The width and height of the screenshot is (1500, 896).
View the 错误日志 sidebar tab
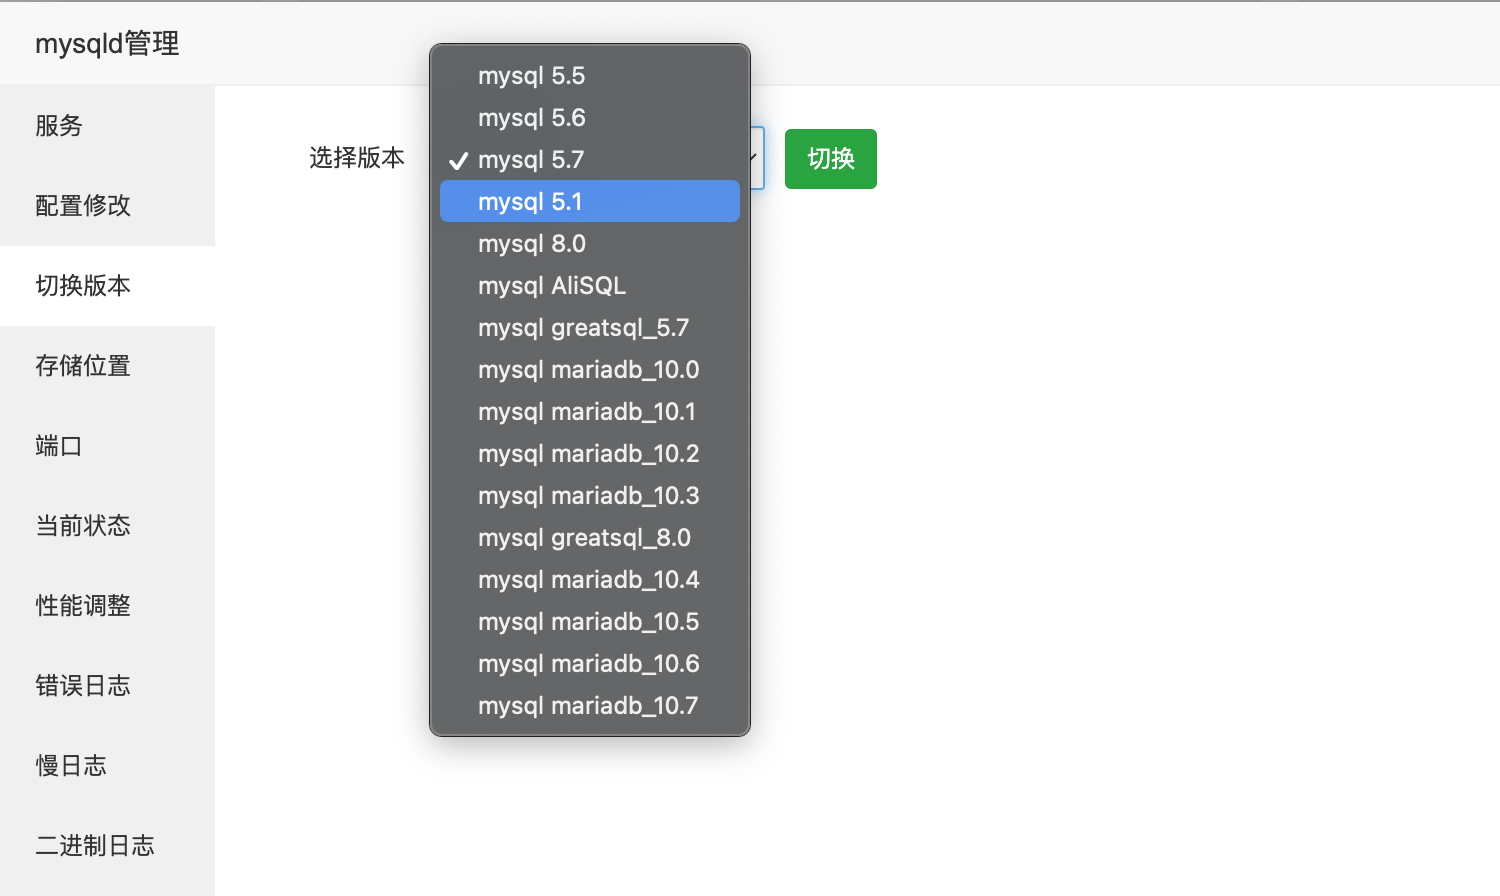107,686
